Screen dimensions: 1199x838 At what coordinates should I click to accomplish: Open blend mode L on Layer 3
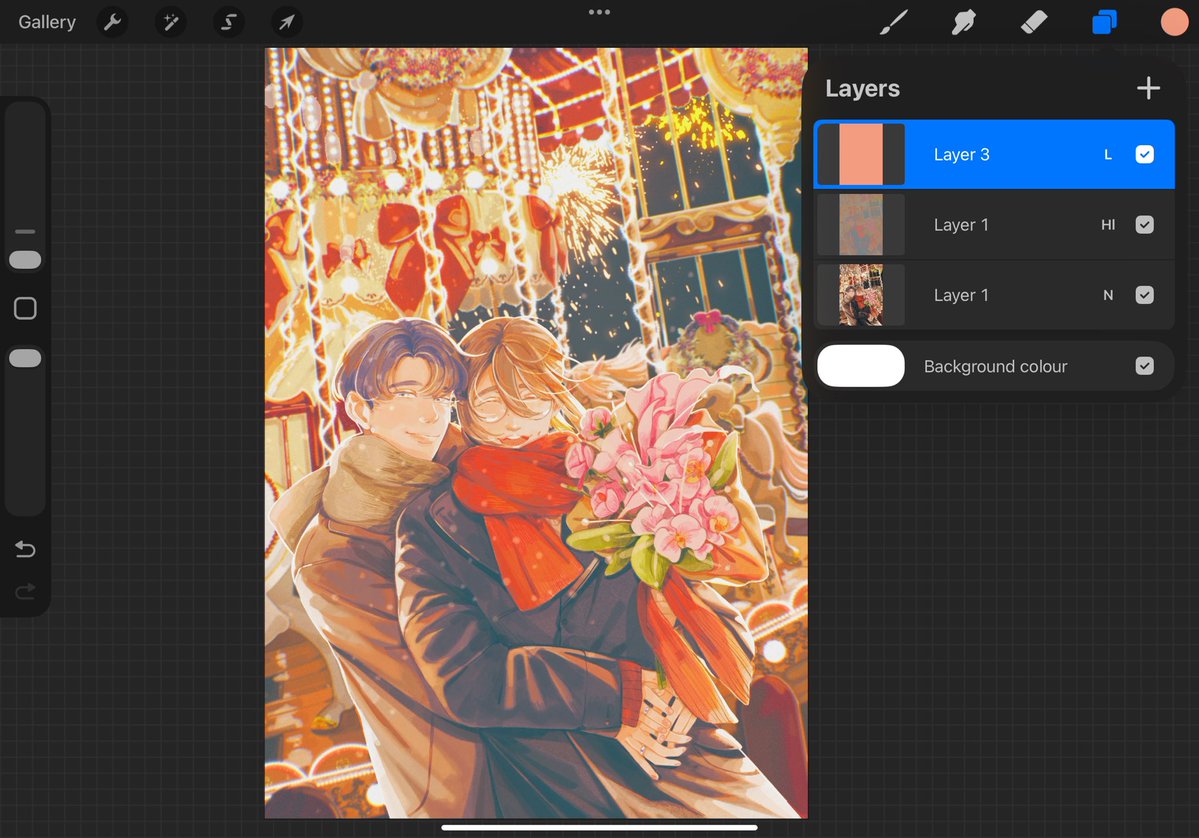pyautogui.click(x=1107, y=154)
